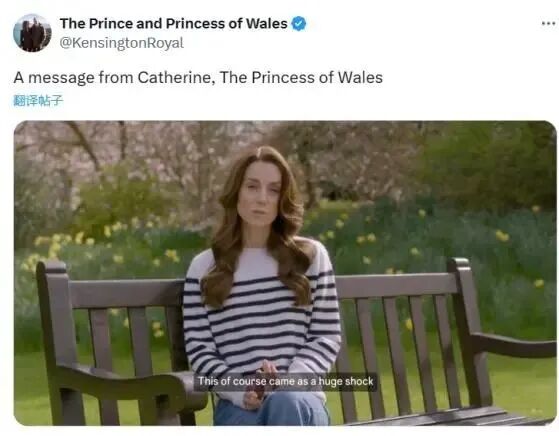Screen dimensions: 559x436
Task: Click the word Catherine in the post text
Action: tap(176, 77)
